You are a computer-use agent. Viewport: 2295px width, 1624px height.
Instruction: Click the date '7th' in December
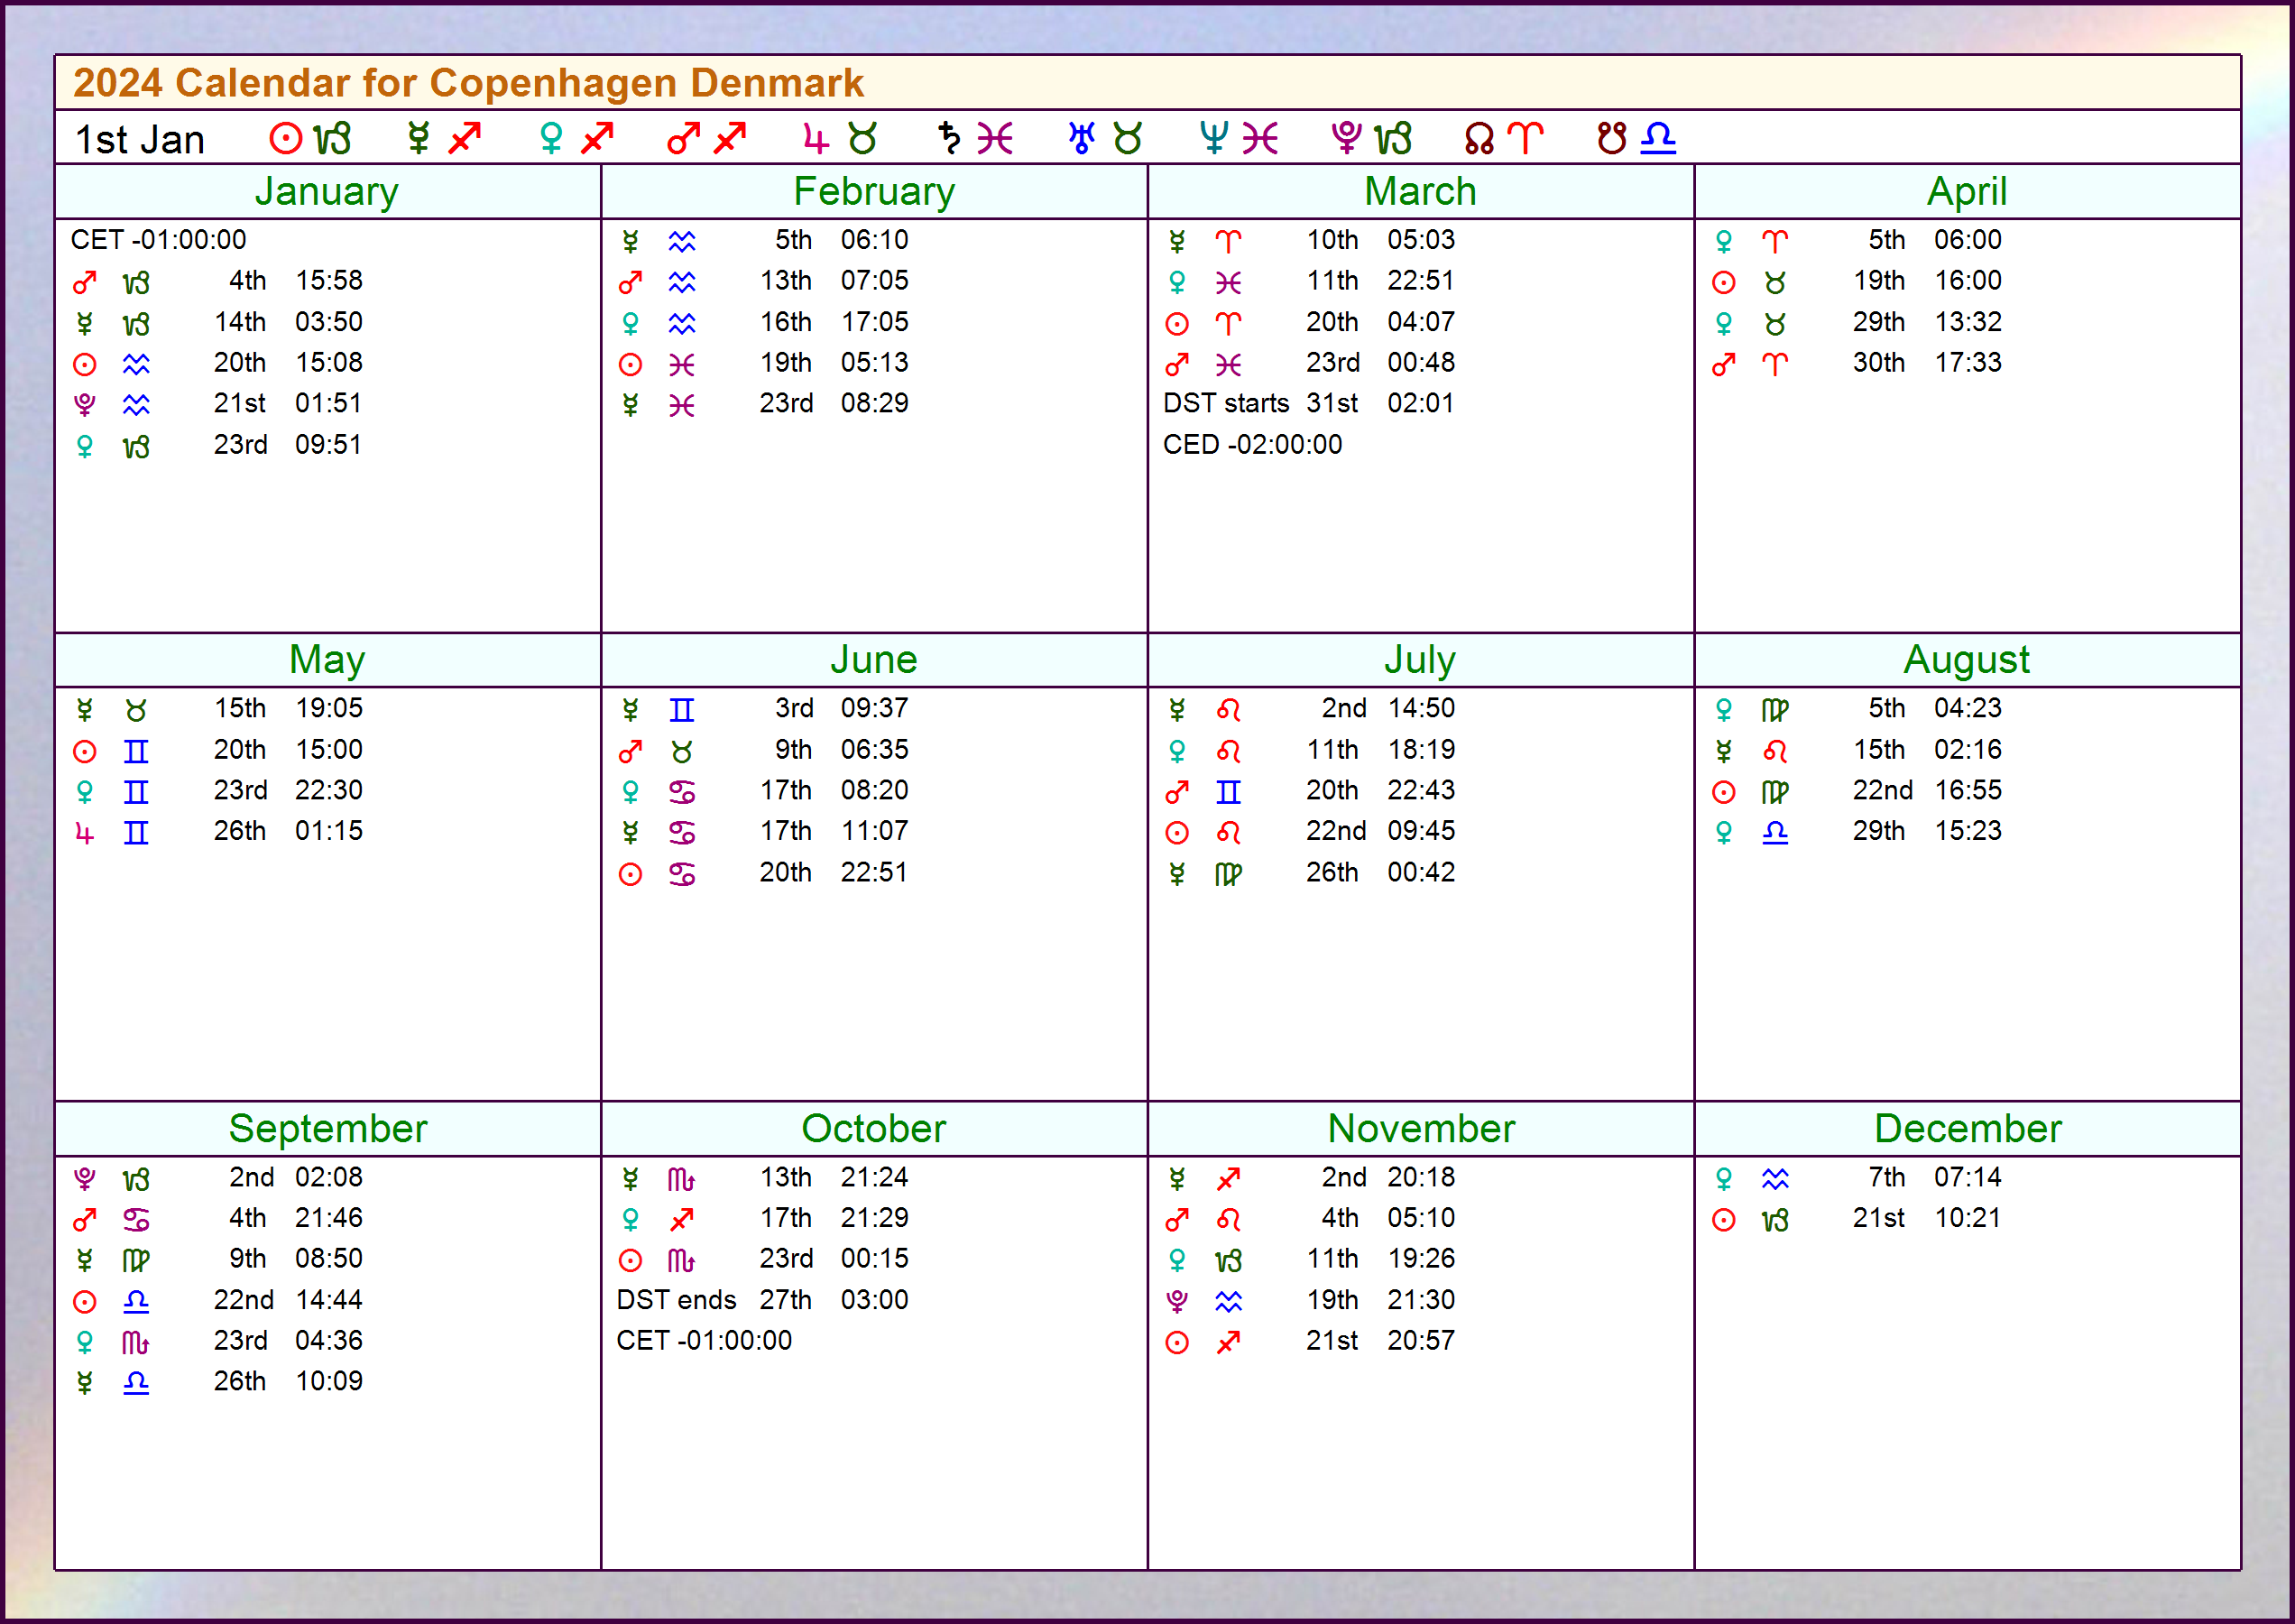click(1886, 1177)
